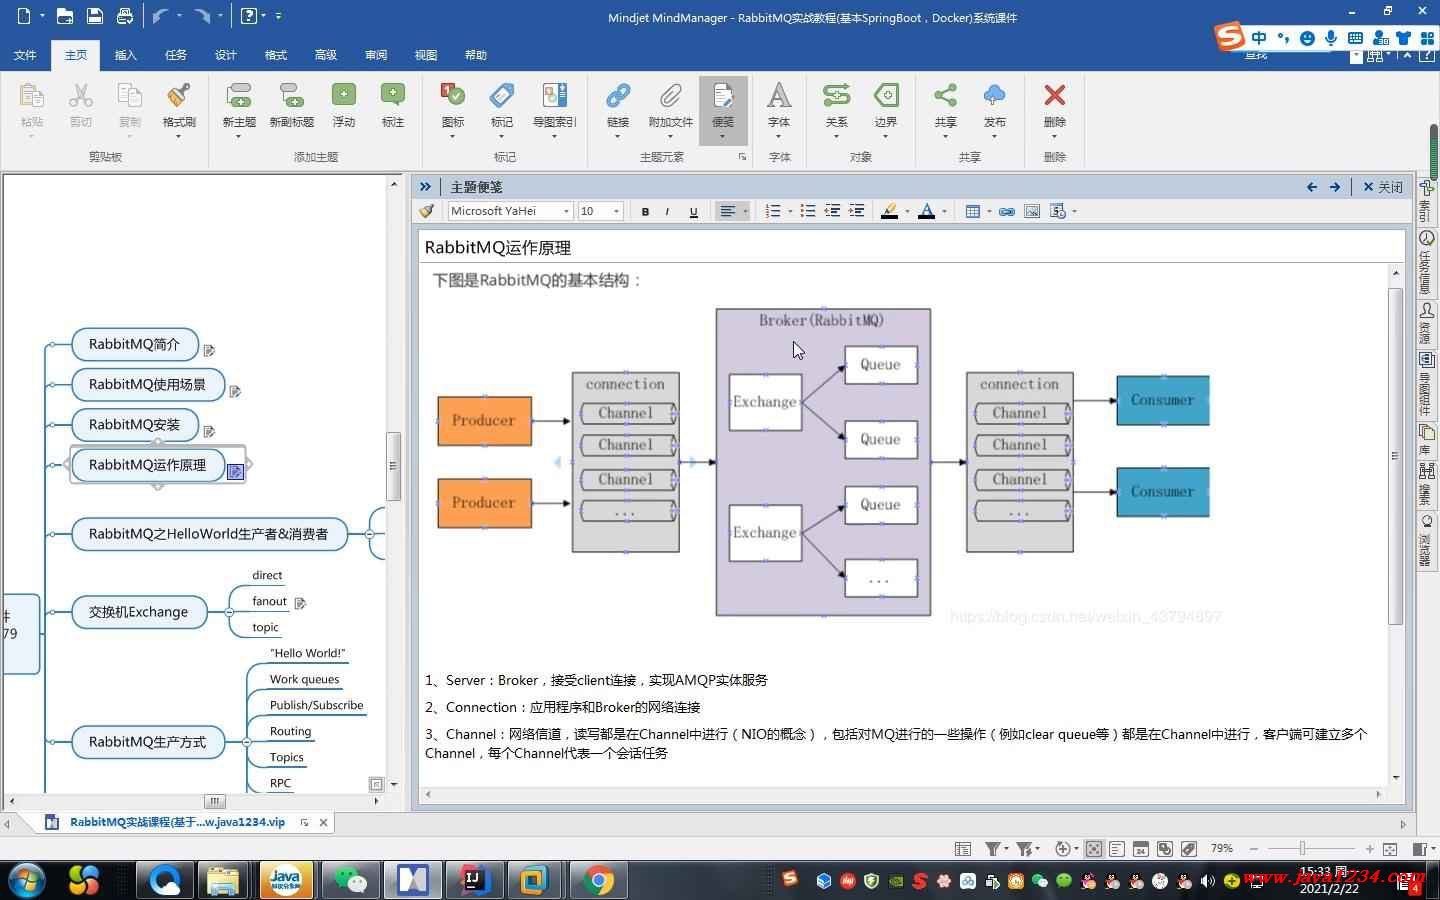Viewport: 1440px width, 900px height.
Task: Click the Paste (粘贴) icon
Action: tap(32, 96)
